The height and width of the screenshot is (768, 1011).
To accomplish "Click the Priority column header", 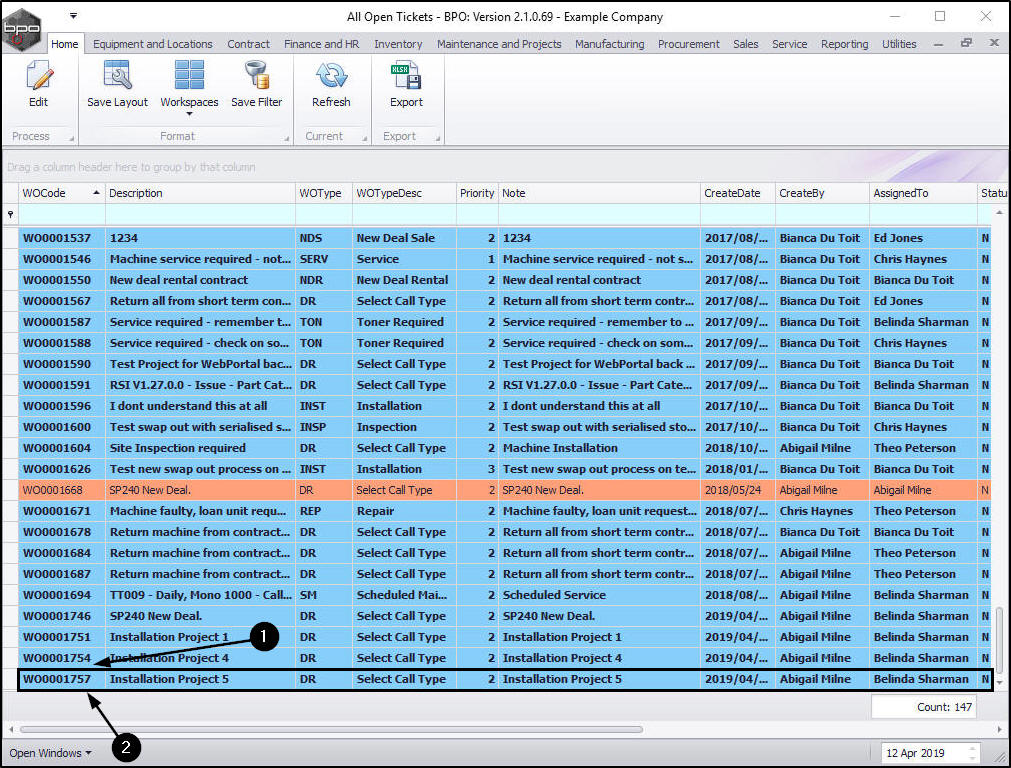I will click(477, 193).
